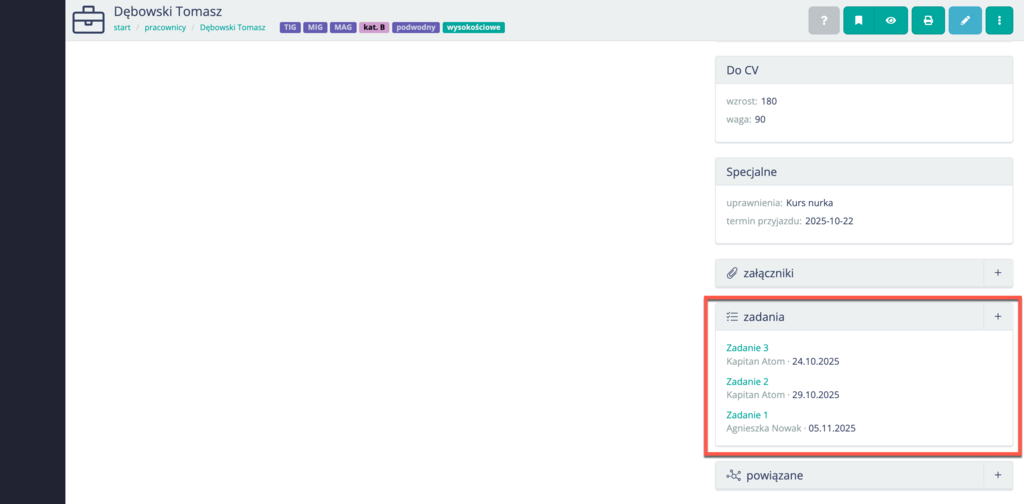Open the pracownicy breadcrumb link

165,28
